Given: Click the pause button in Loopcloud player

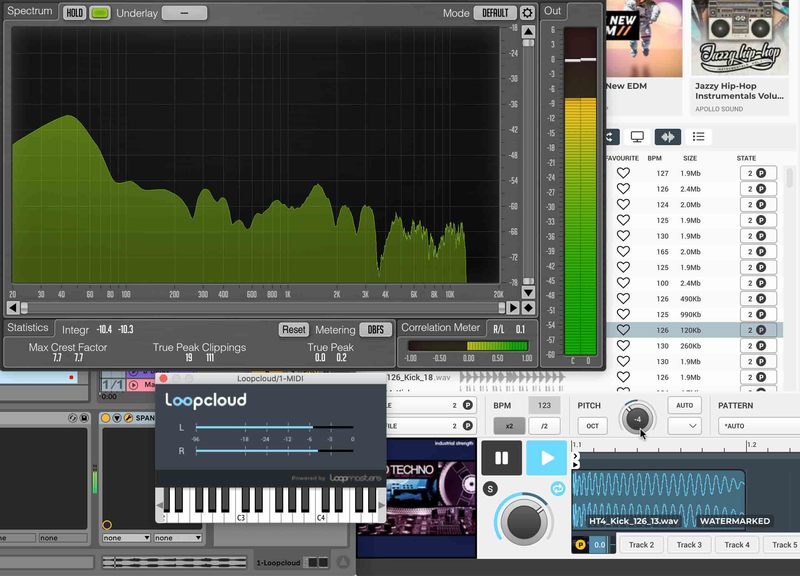Looking at the screenshot, I should point(501,458).
